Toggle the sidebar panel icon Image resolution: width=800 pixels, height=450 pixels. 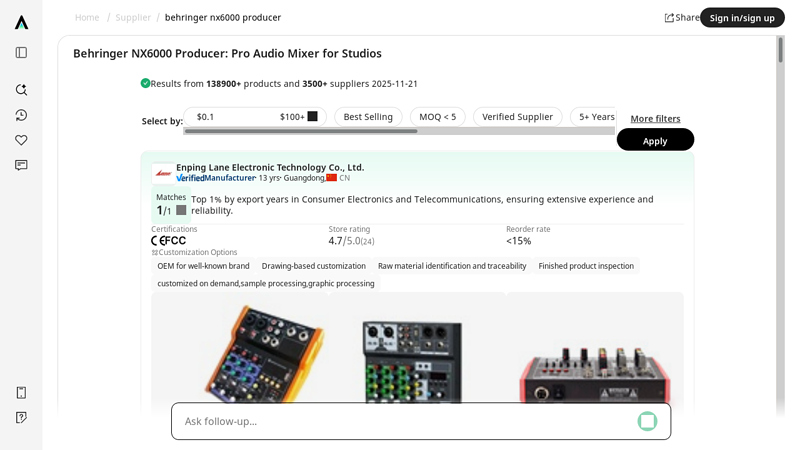tap(21, 53)
